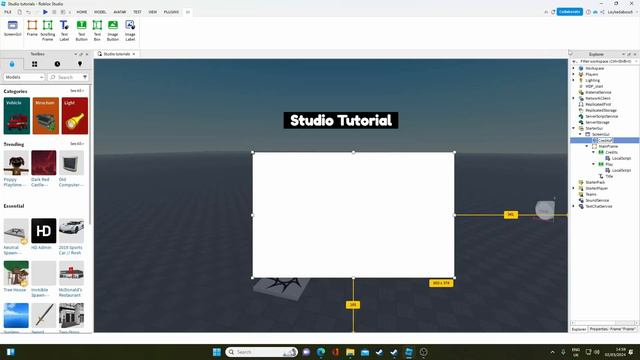The width and height of the screenshot is (640, 360).
Task: Create a new file from quick toolbar
Action: [19, 12]
